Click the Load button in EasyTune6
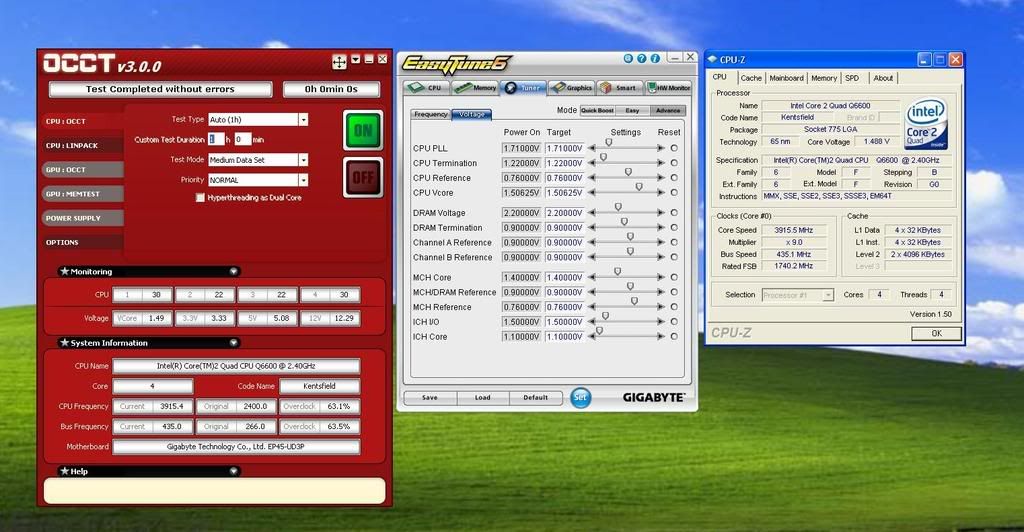The height and width of the screenshot is (532, 1024). tap(483, 398)
